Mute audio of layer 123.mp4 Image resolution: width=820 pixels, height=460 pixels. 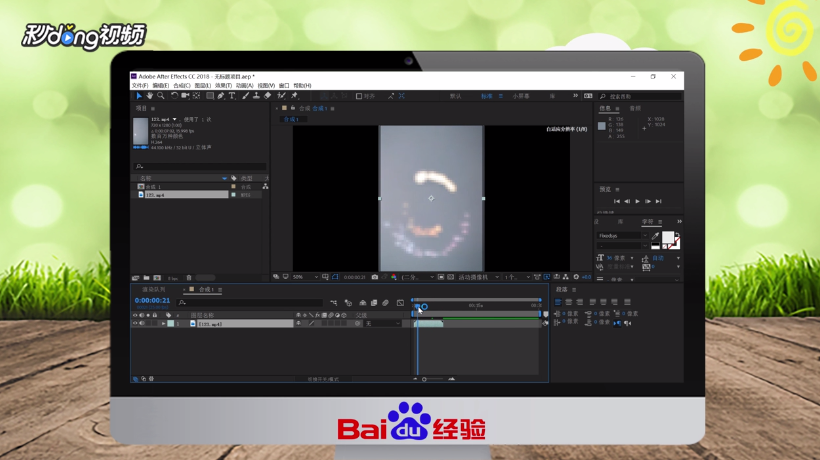pyautogui.click(x=142, y=324)
